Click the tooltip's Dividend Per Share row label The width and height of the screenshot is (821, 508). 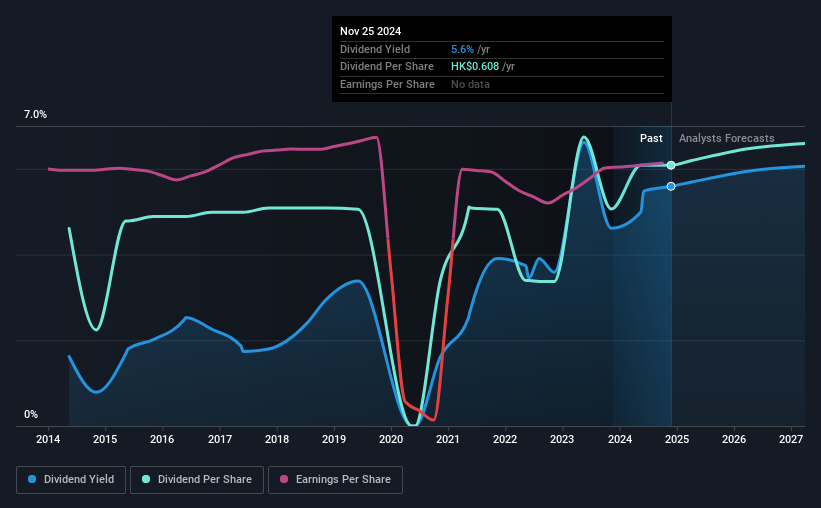click(387, 67)
